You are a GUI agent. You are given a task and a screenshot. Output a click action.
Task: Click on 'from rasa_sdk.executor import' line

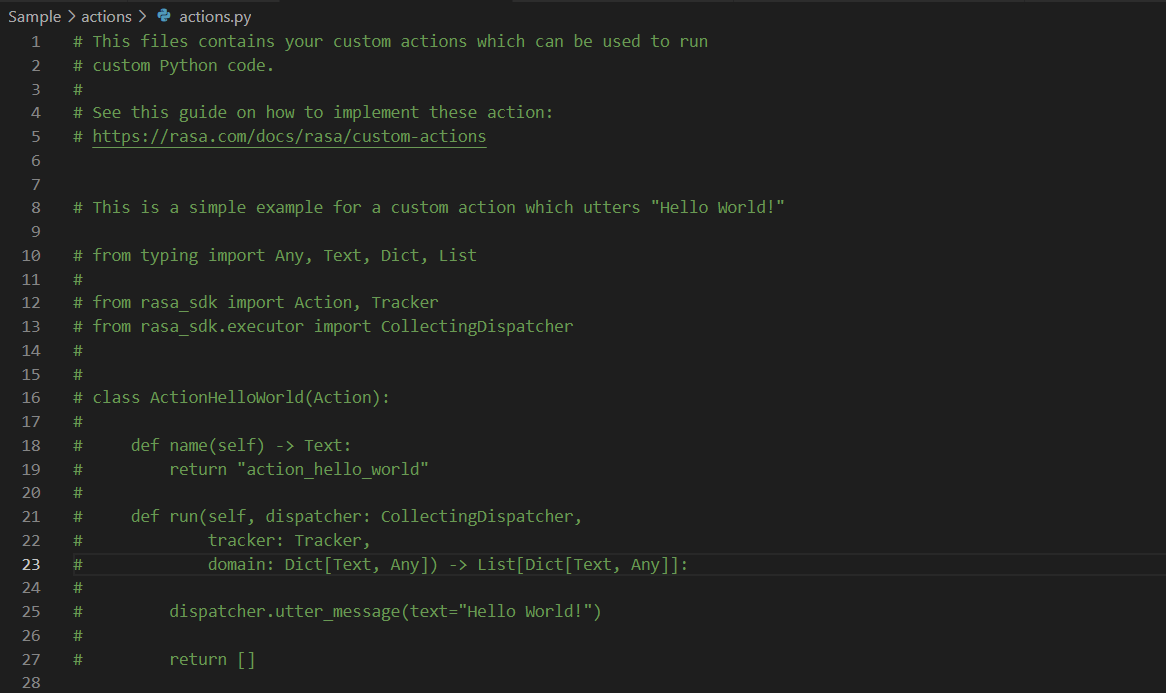click(x=323, y=326)
